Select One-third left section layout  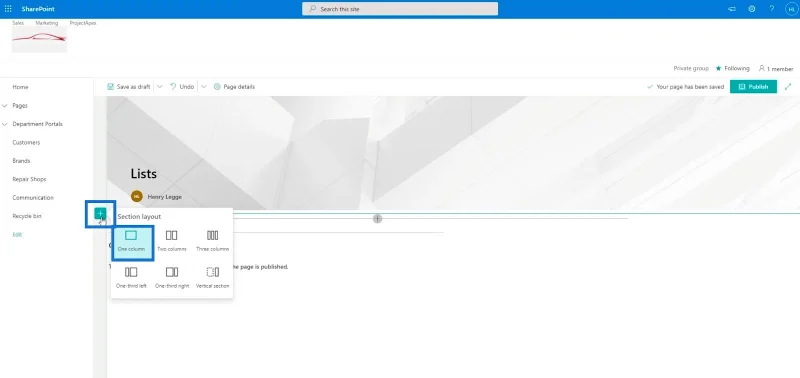click(x=131, y=278)
